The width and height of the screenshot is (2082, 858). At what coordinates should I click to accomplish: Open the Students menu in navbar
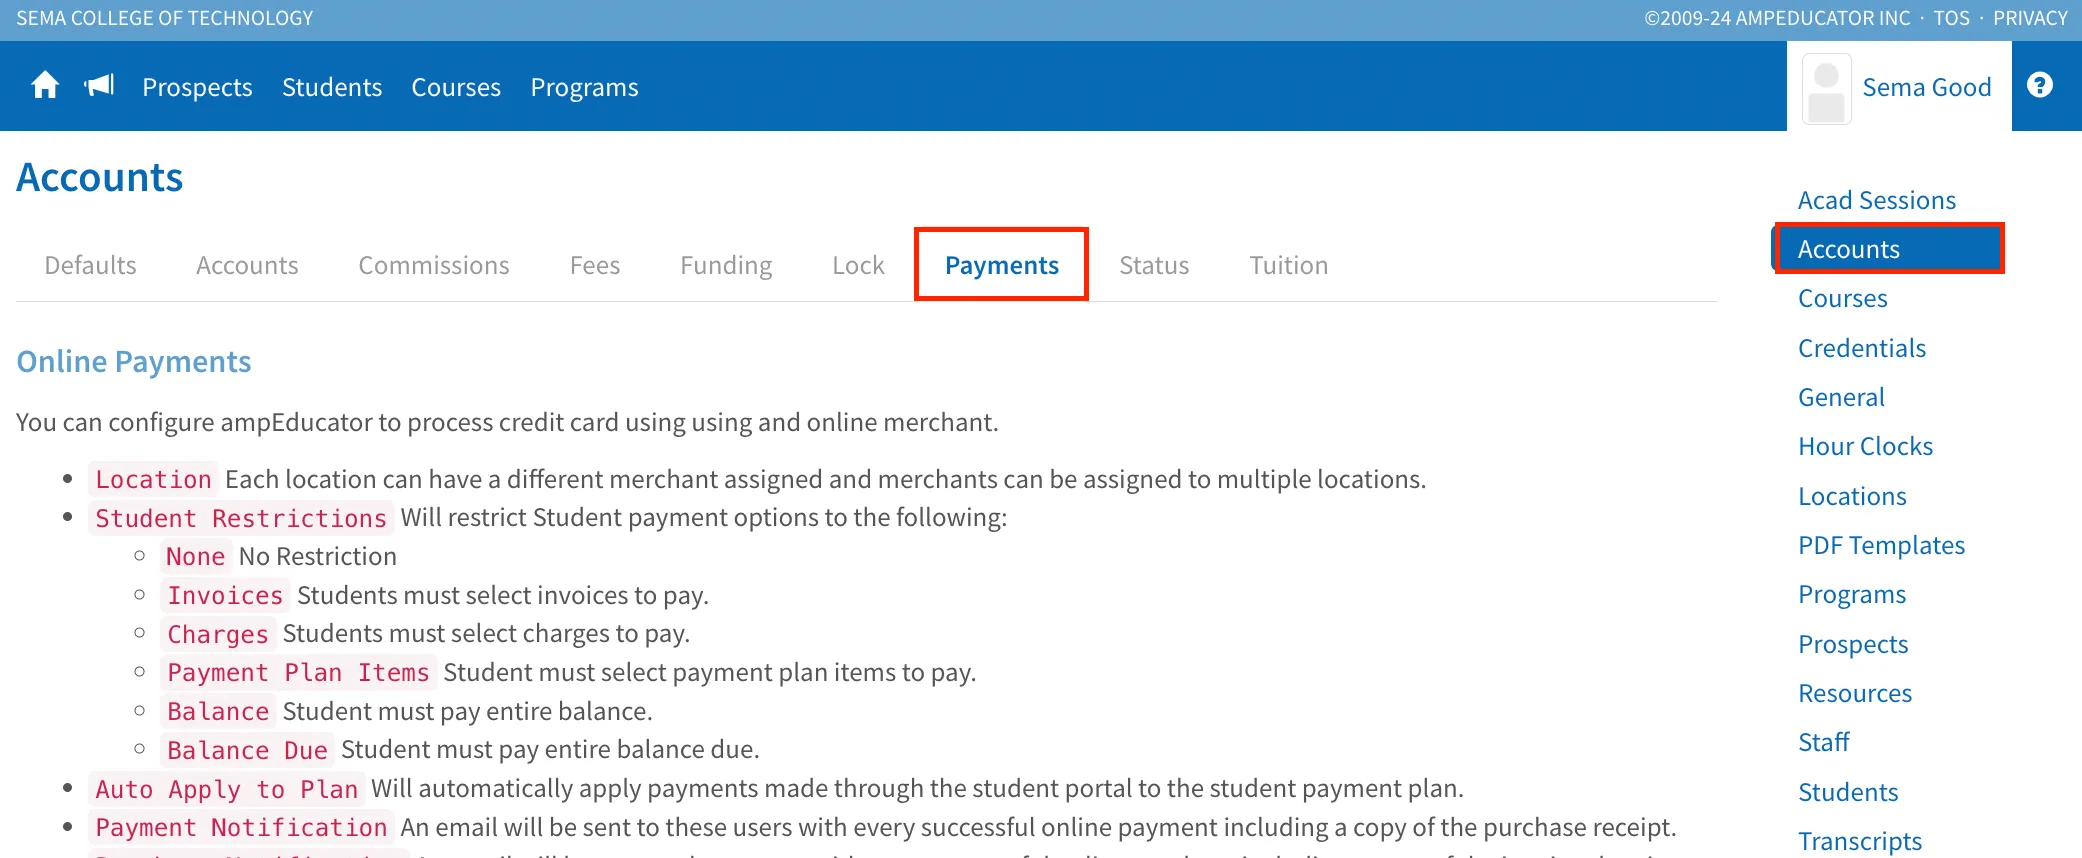332,88
